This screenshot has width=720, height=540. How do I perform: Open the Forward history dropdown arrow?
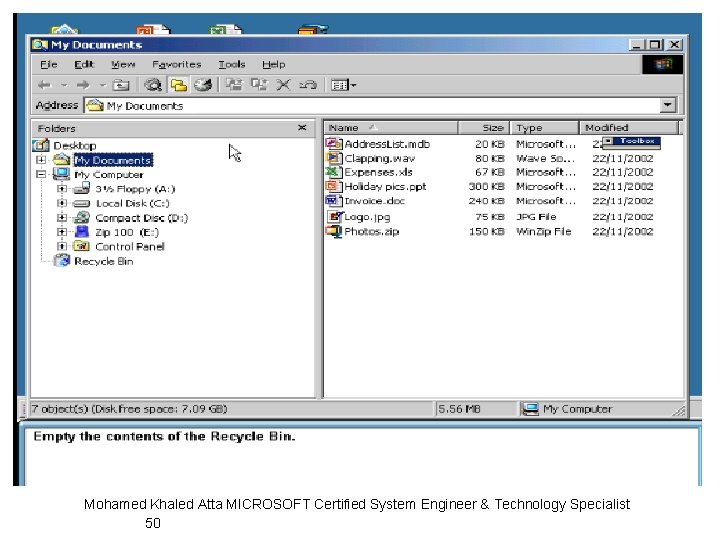103,85
